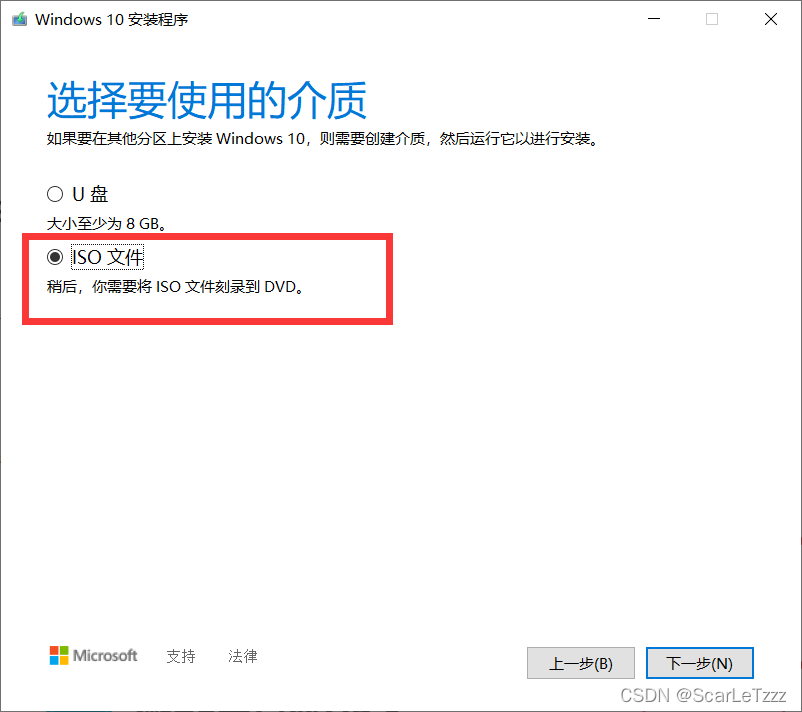
Task: Open the 法律 legal link
Action: (x=242, y=656)
